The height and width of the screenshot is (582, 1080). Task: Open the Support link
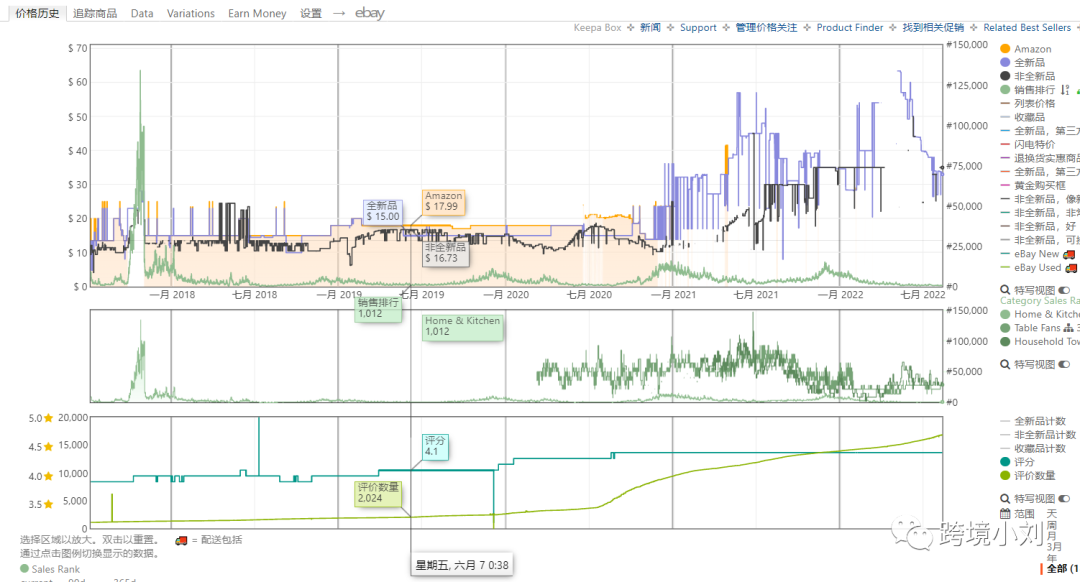pos(698,28)
